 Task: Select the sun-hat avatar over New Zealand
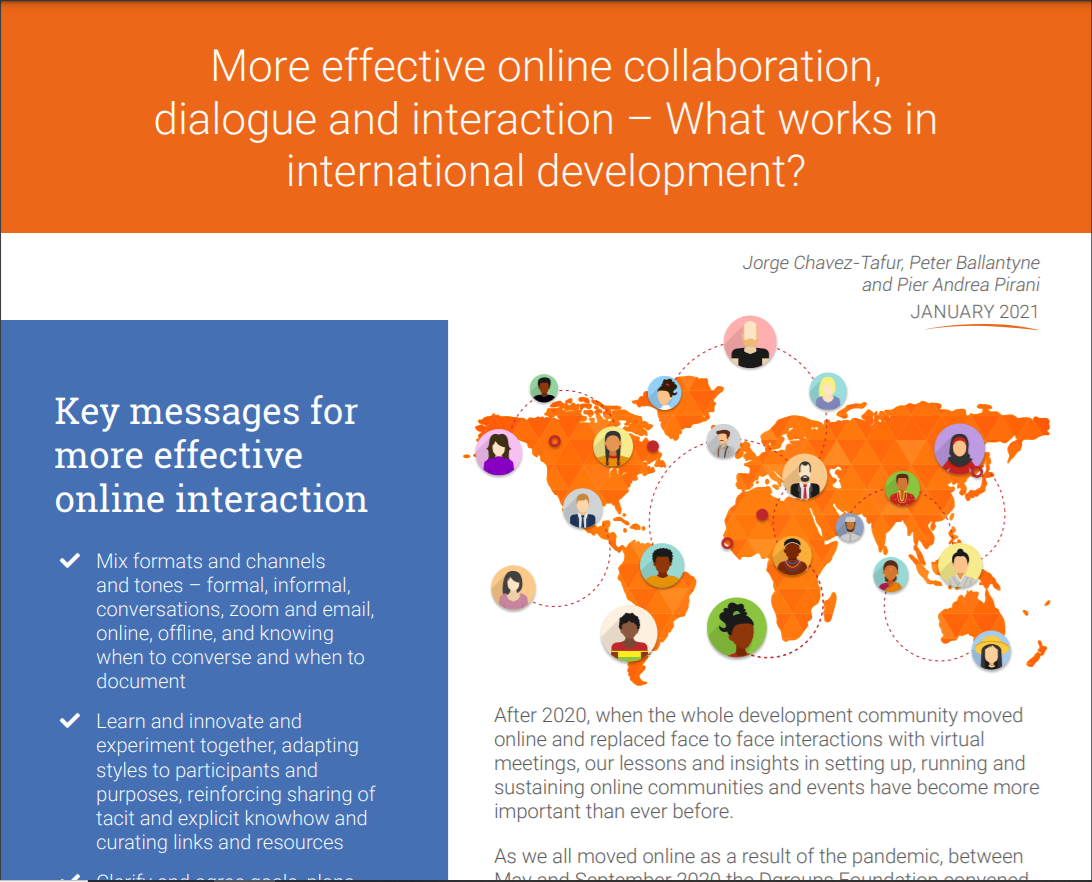pyautogui.click(x=990, y=651)
